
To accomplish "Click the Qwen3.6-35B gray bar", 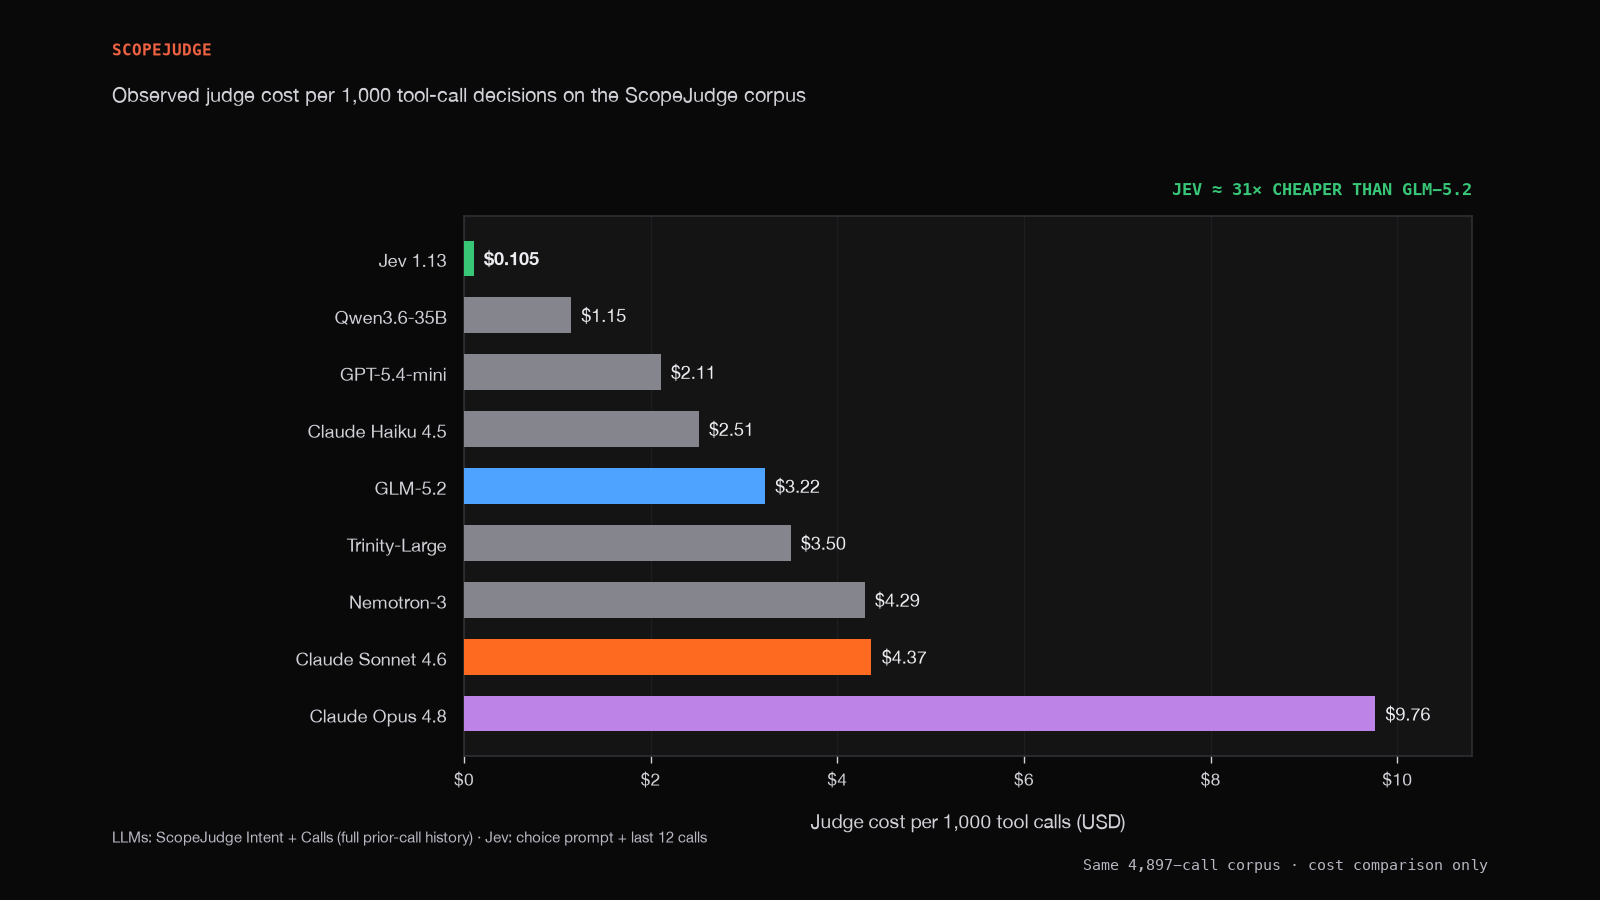I will (517, 315).
